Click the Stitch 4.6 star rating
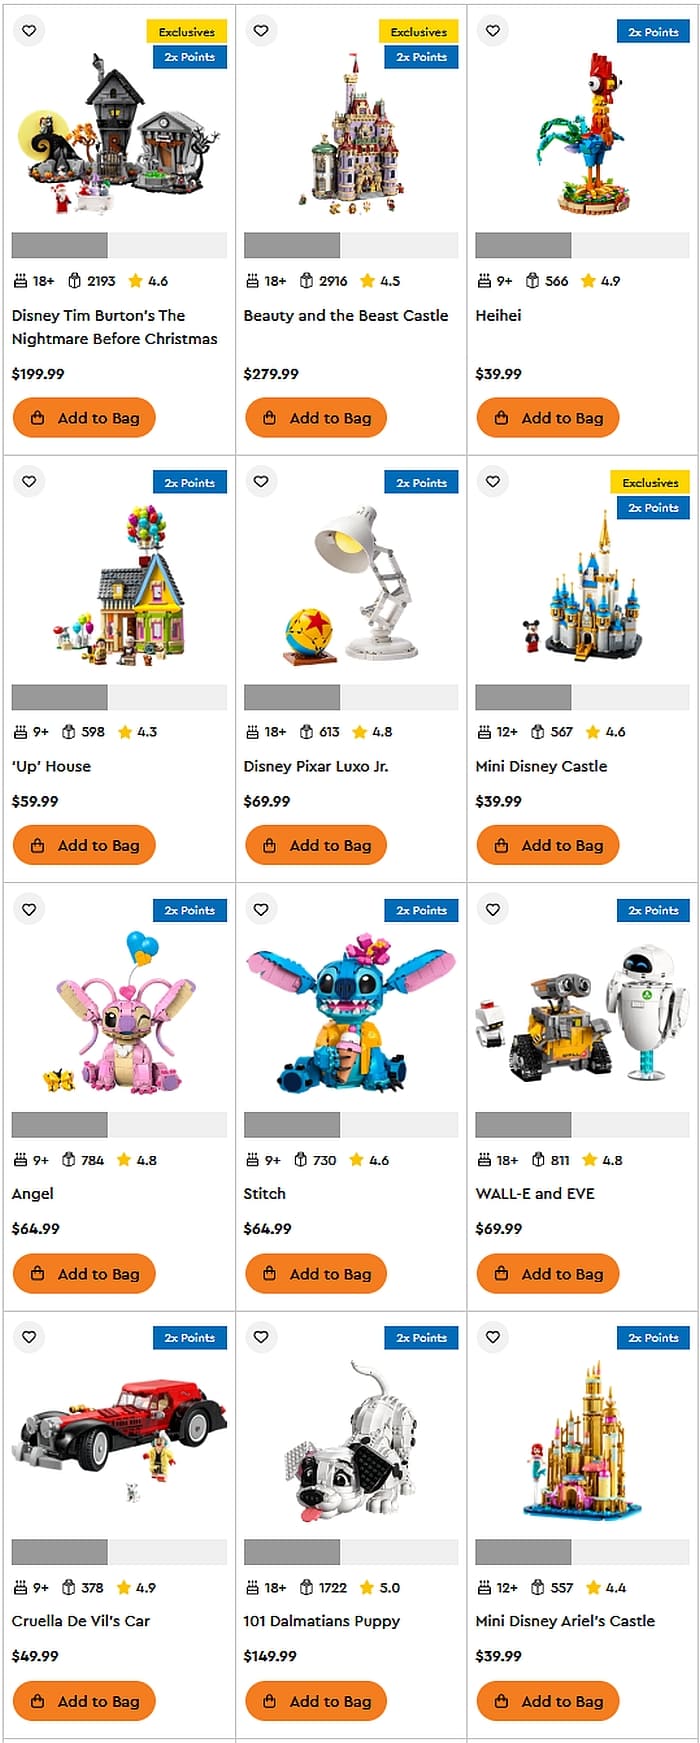The width and height of the screenshot is (700, 1743). click(x=369, y=1160)
